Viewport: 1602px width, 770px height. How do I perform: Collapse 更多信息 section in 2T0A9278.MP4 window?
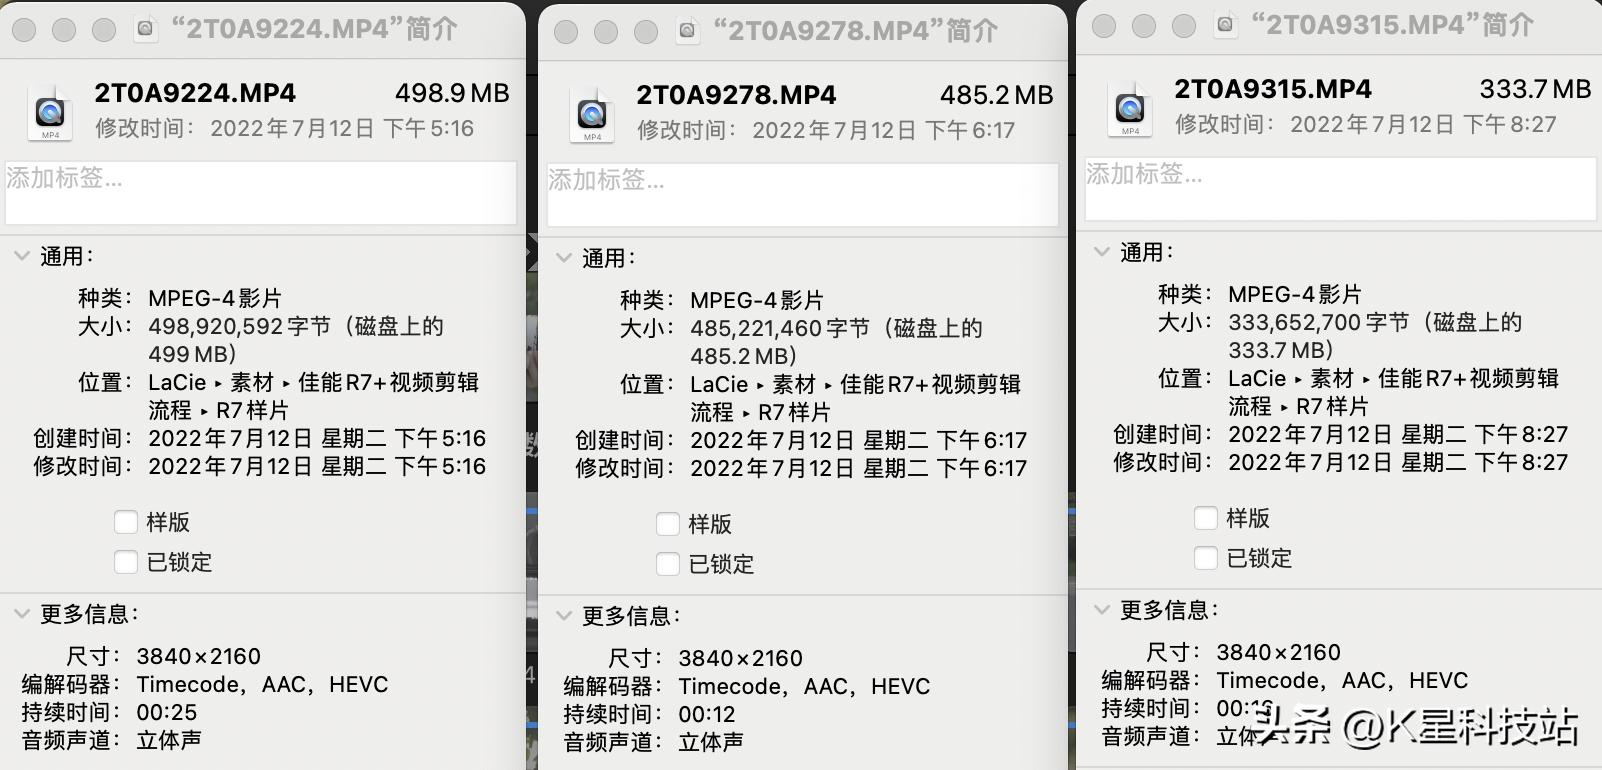tap(564, 616)
